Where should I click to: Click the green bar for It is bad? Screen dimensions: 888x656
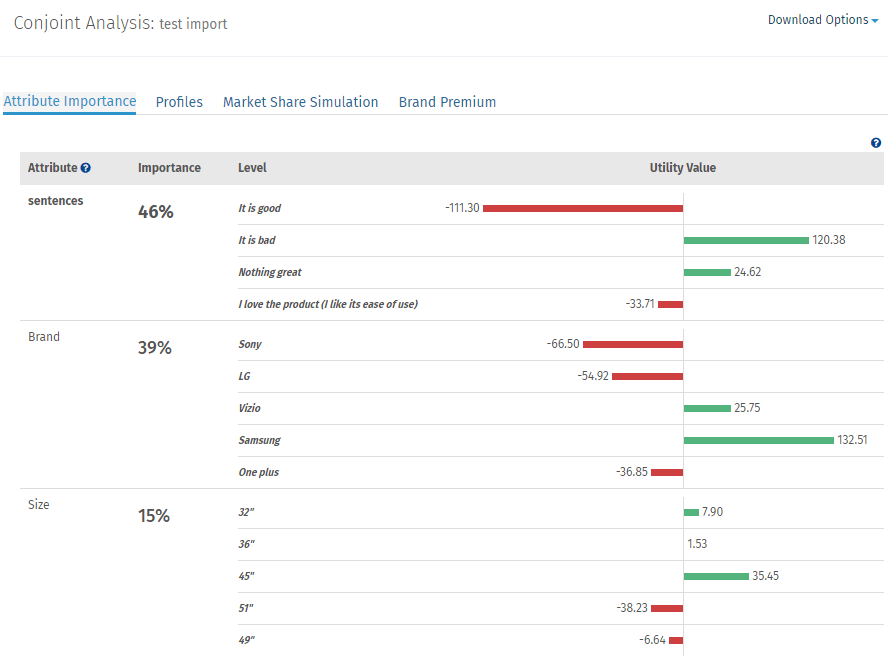[746, 240]
